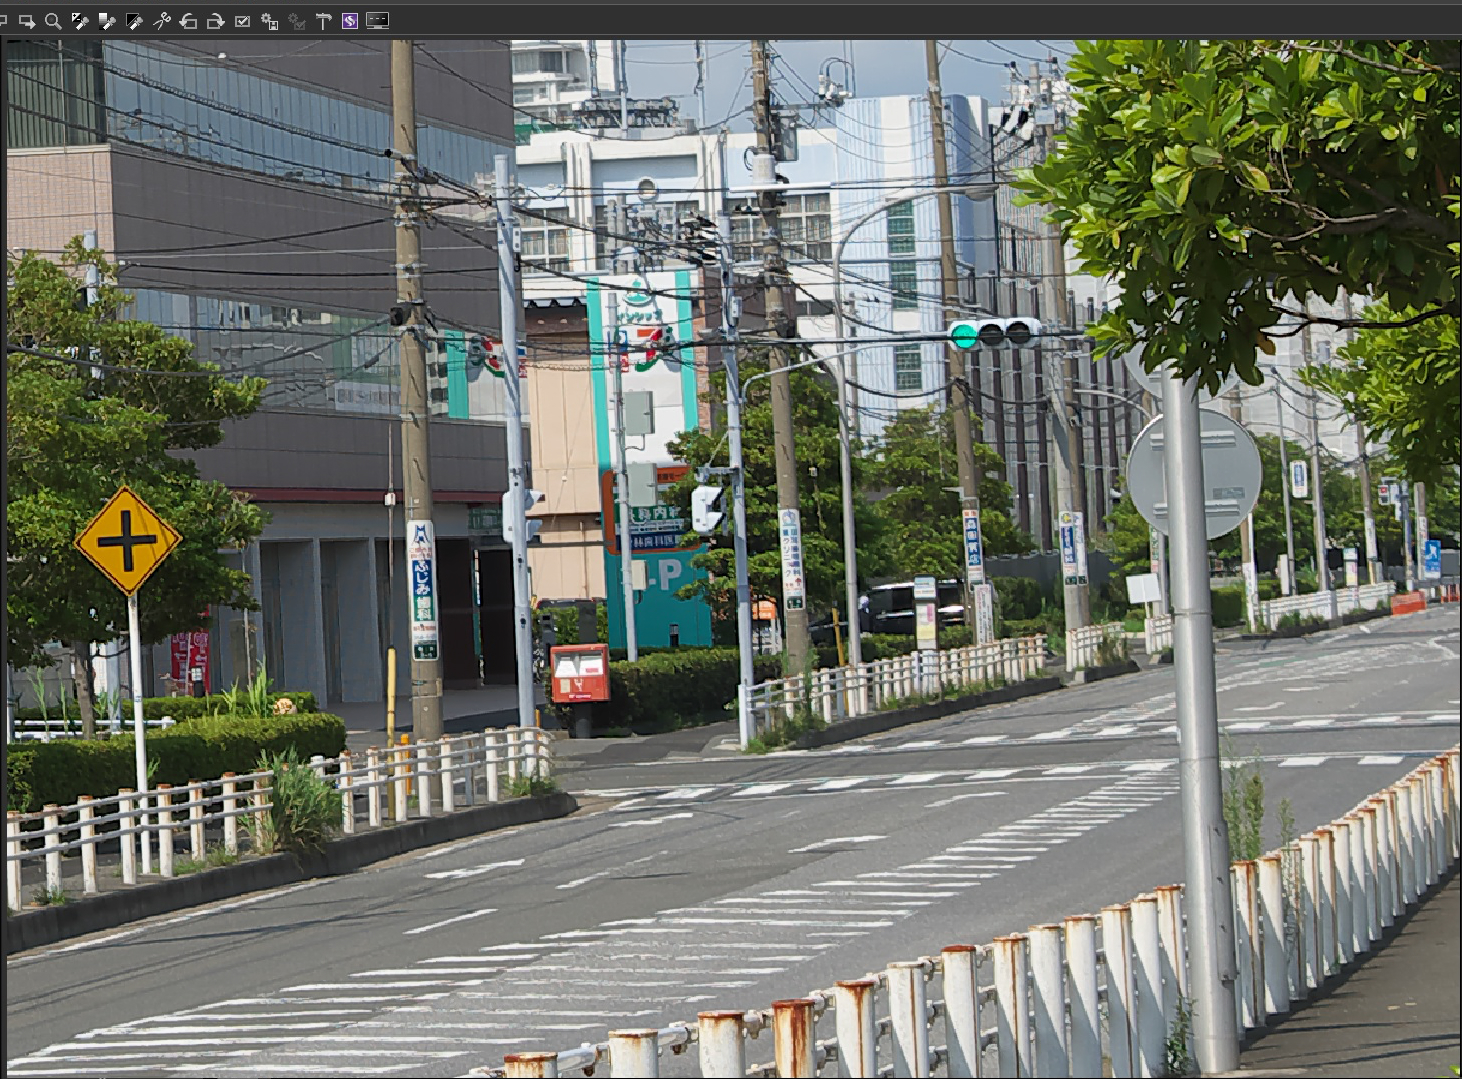Click the hammer develop icon

point(323,21)
